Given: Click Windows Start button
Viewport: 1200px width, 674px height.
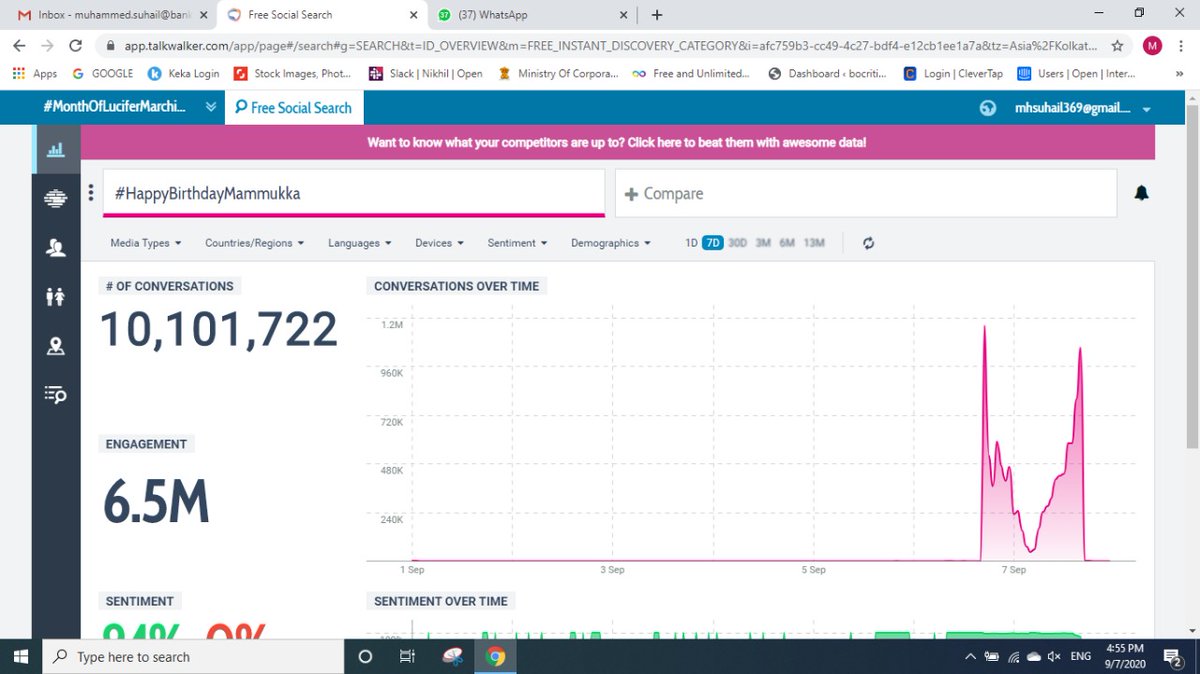Looking at the screenshot, I should coord(21,657).
